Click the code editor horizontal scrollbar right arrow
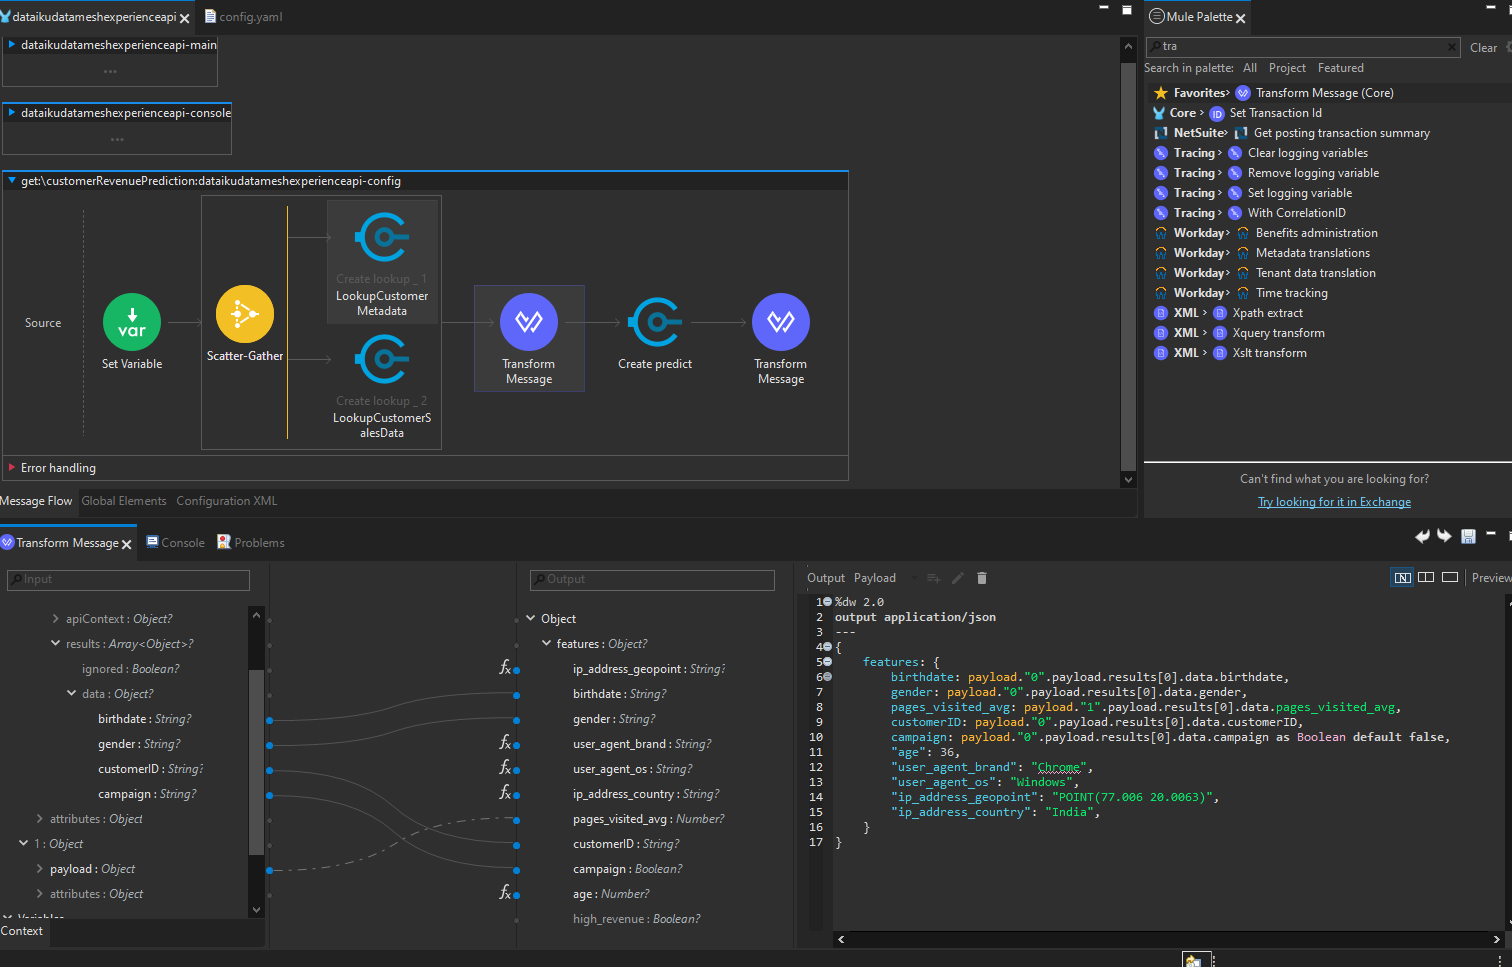This screenshot has width=1512, height=967. [x=1496, y=939]
